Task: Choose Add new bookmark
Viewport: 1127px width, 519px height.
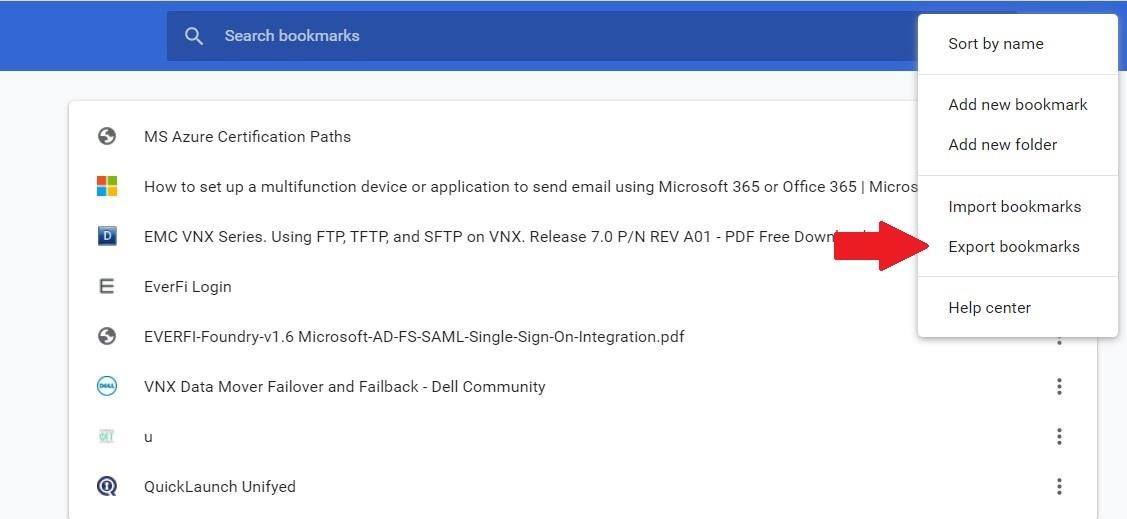Action: click(x=1017, y=105)
